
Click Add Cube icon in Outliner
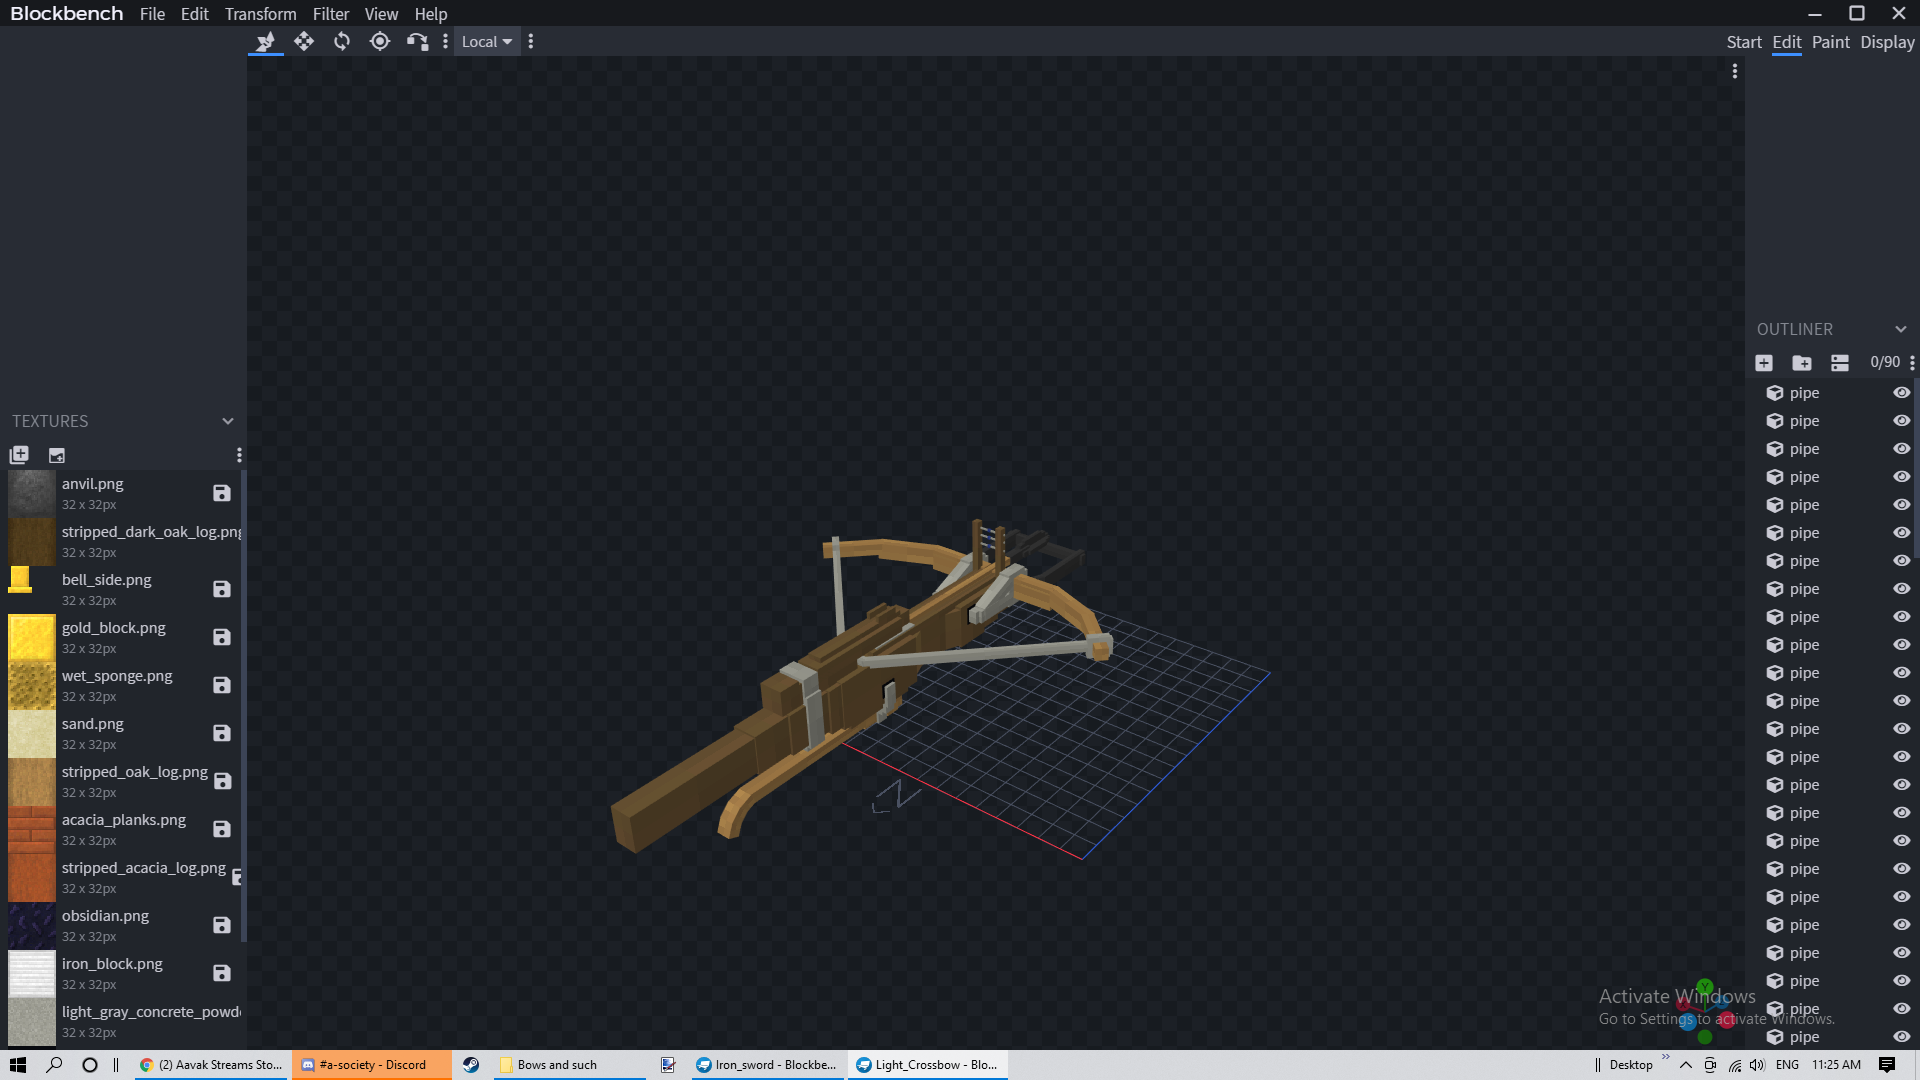[1764, 363]
